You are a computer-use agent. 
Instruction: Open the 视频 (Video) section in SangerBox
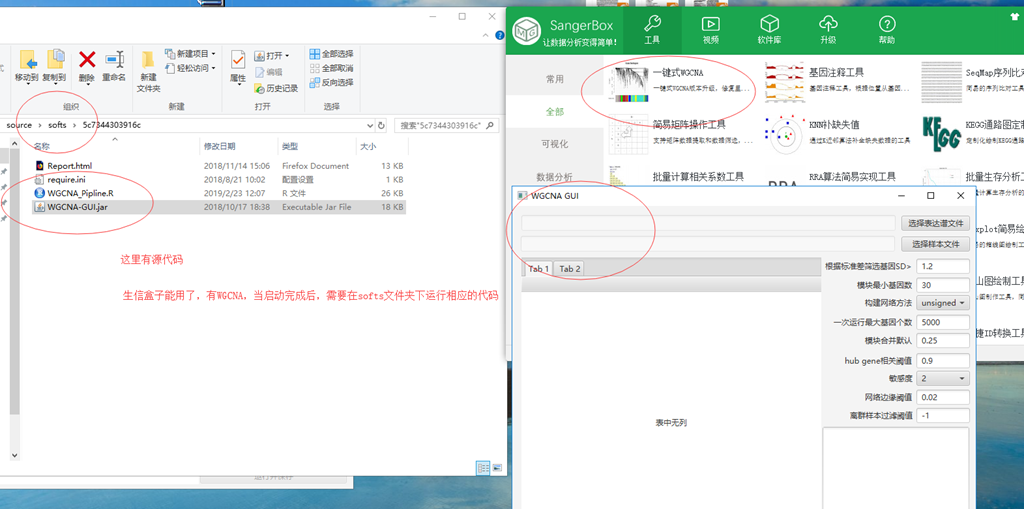click(711, 30)
